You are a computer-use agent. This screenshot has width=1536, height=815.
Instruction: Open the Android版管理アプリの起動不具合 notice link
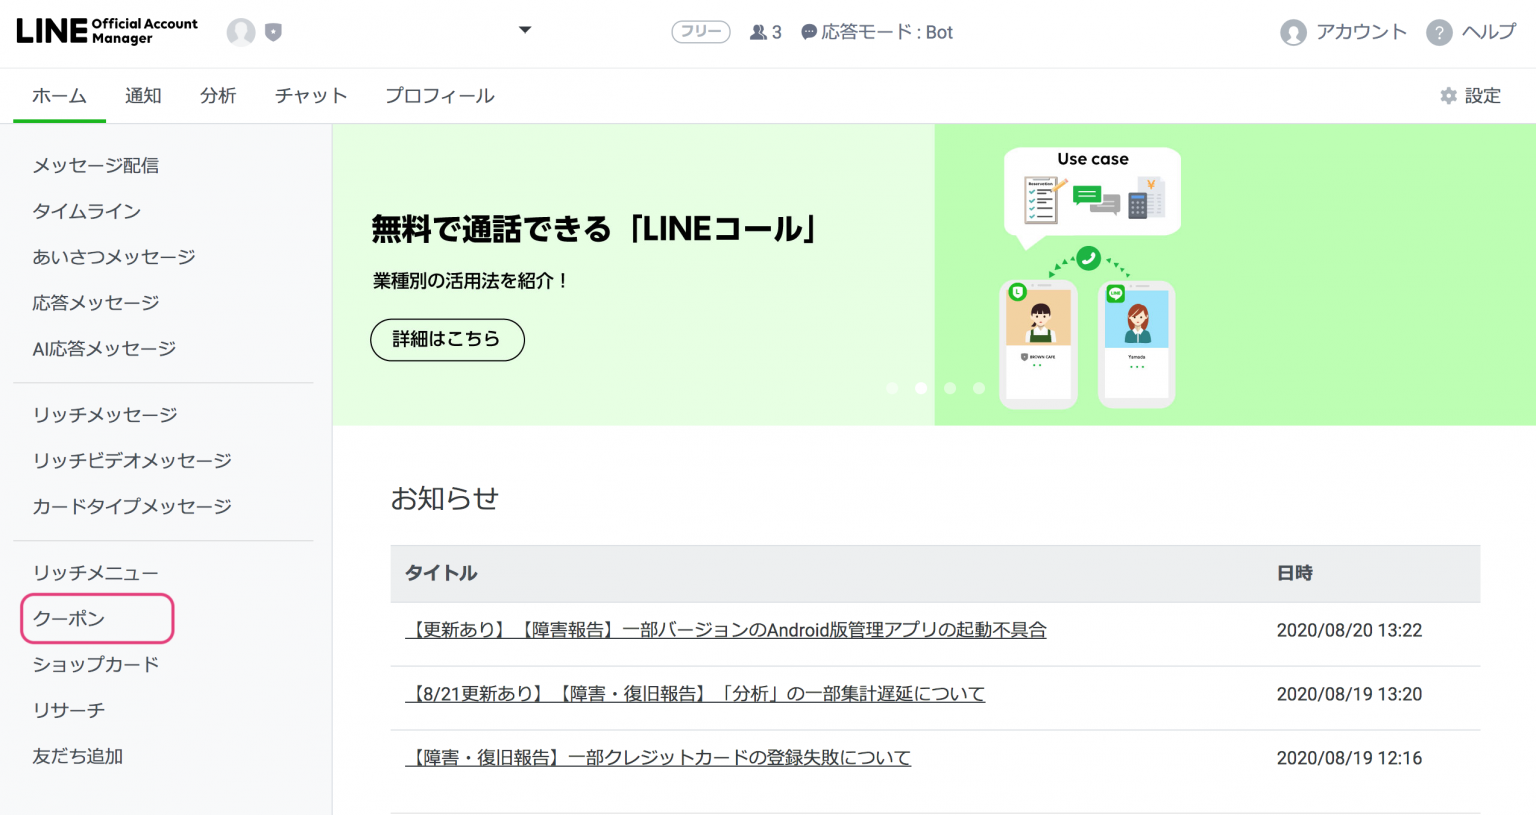pyautogui.click(x=726, y=630)
